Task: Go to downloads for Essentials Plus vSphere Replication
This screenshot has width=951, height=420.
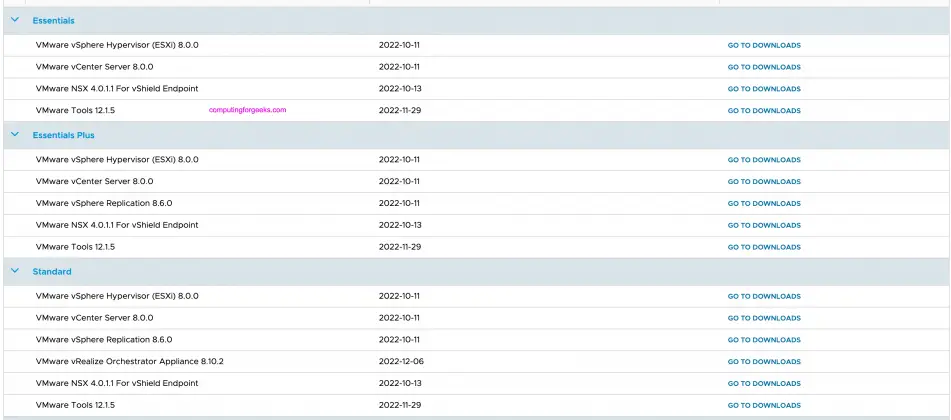Action: pyautogui.click(x=763, y=204)
